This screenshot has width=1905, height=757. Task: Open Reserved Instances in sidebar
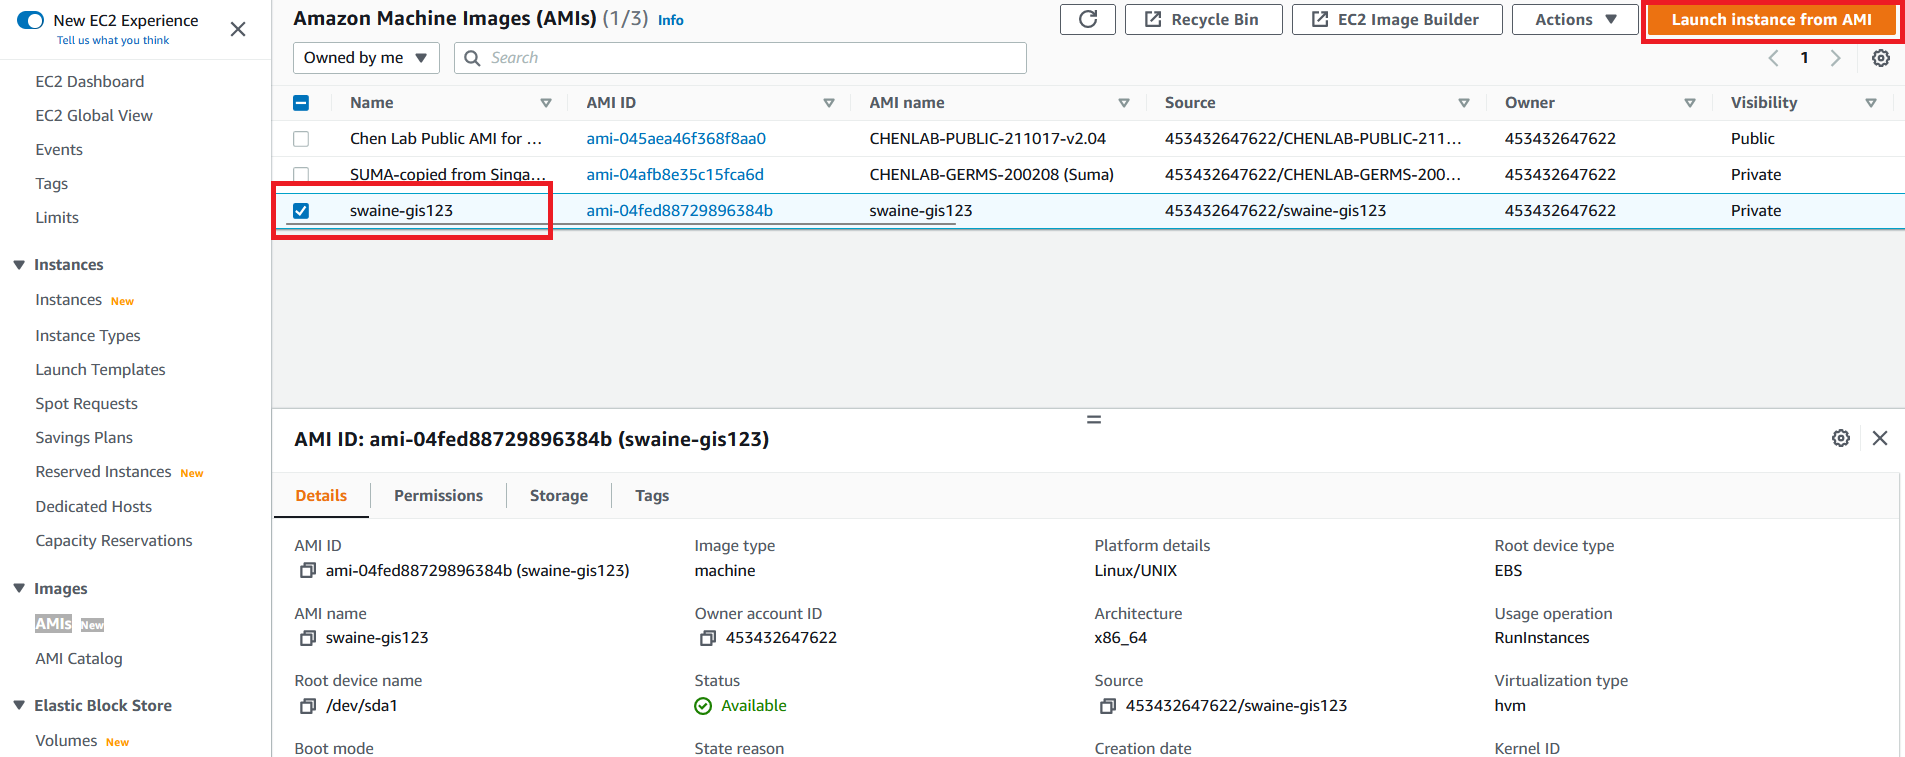pos(103,472)
